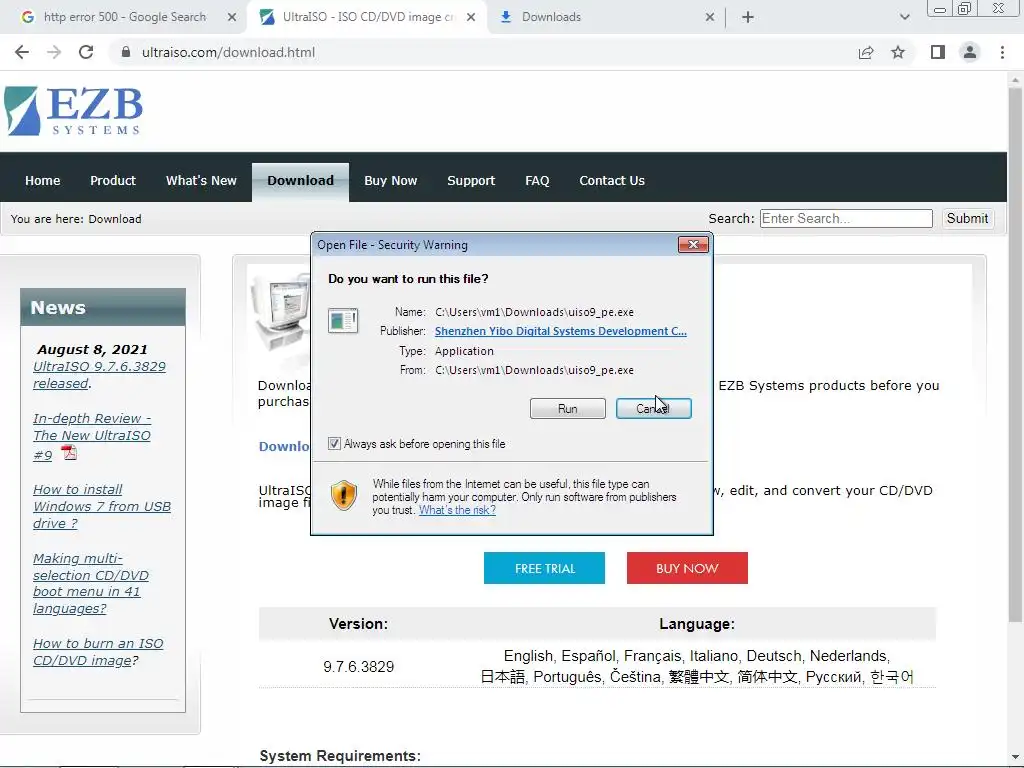Screen dimensions: 1024x768
Task: Focus the Enter Search input field
Action: (846, 218)
